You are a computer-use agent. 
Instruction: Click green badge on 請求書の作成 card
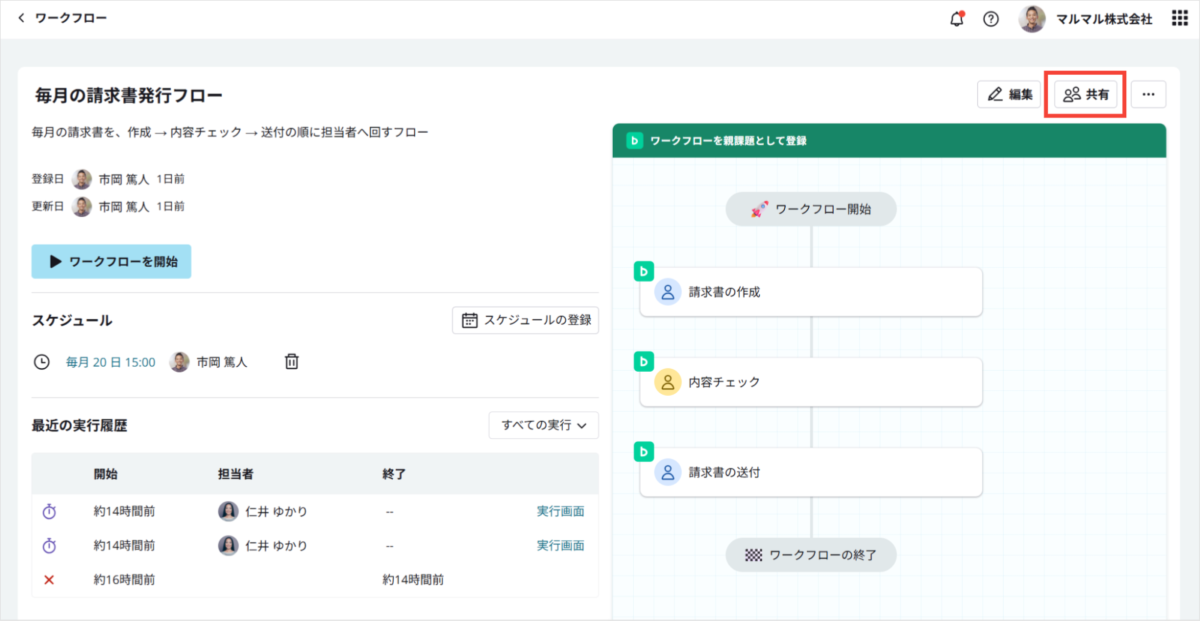tap(644, 271)
